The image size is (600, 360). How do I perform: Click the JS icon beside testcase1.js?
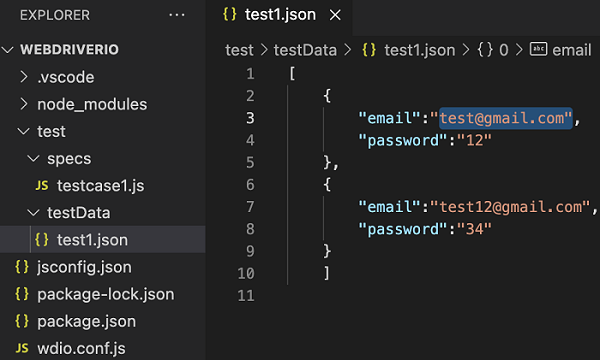[x=42, y=186]
